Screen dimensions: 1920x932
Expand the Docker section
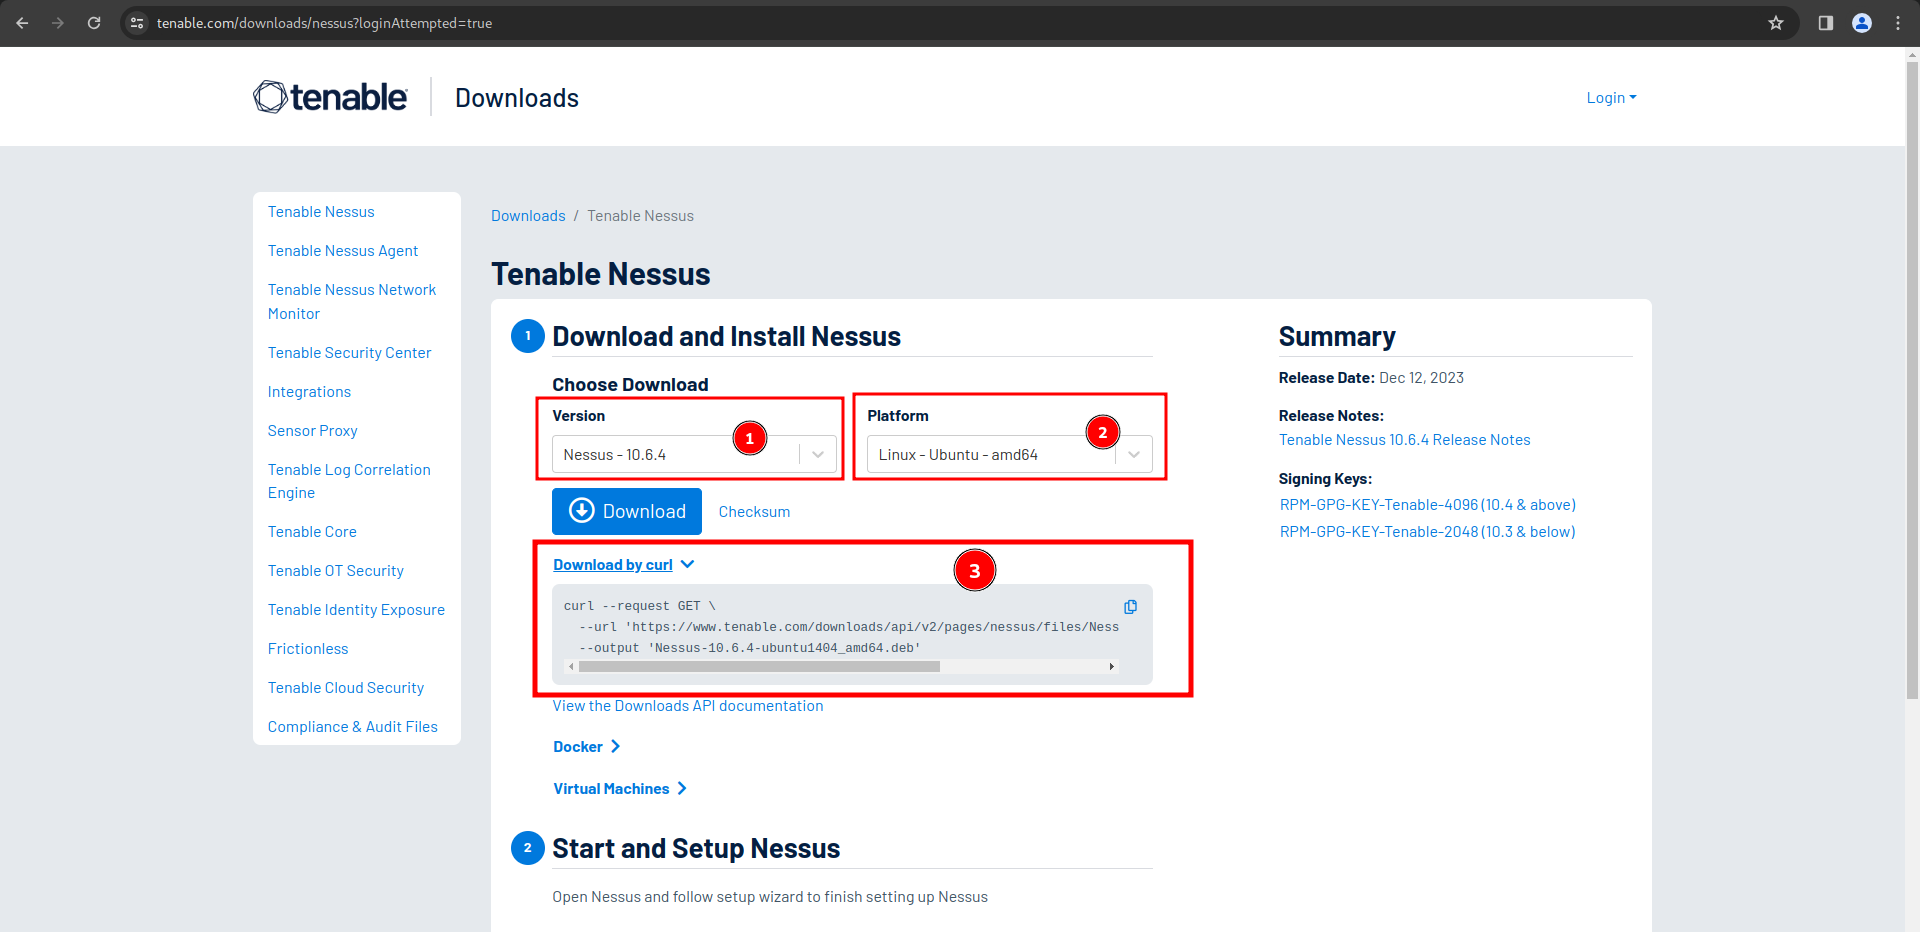point(587,747)
